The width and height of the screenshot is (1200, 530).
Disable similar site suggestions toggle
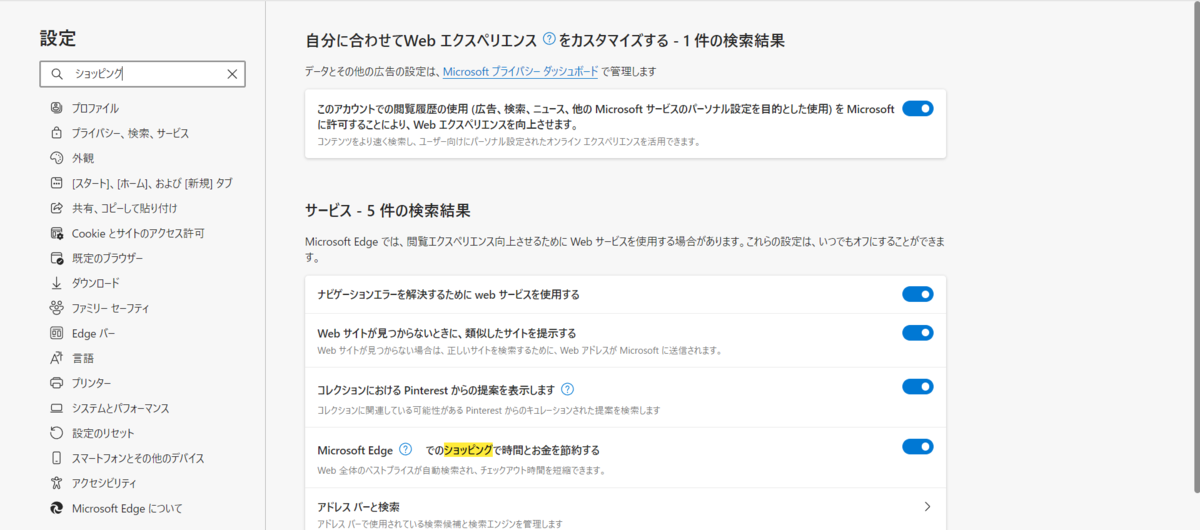[917, 332]
